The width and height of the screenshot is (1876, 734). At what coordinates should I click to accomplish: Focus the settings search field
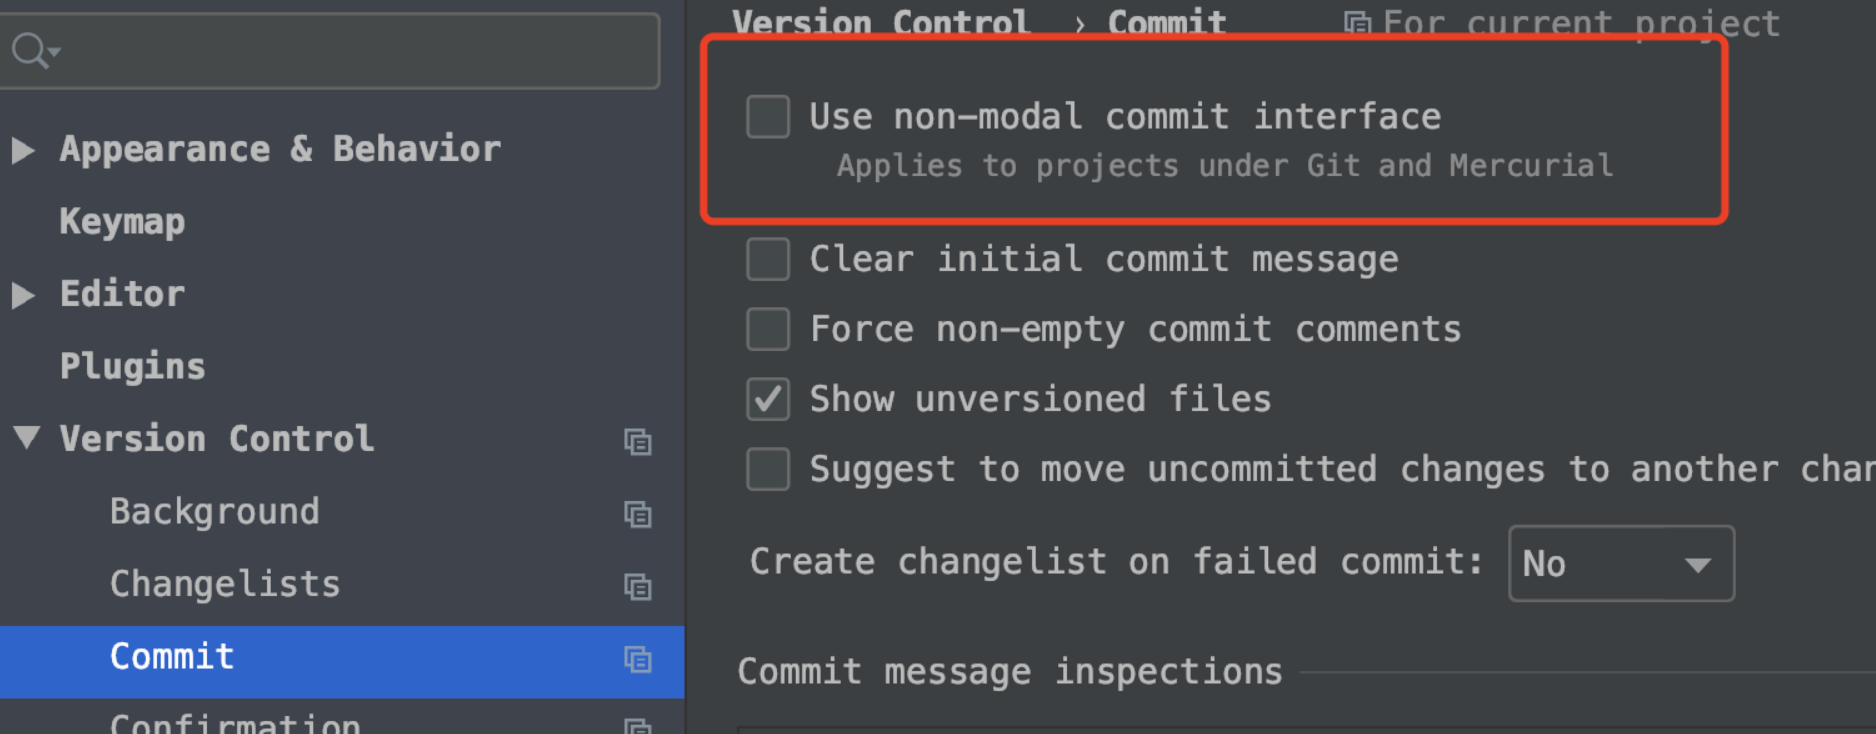coord(350,50)
